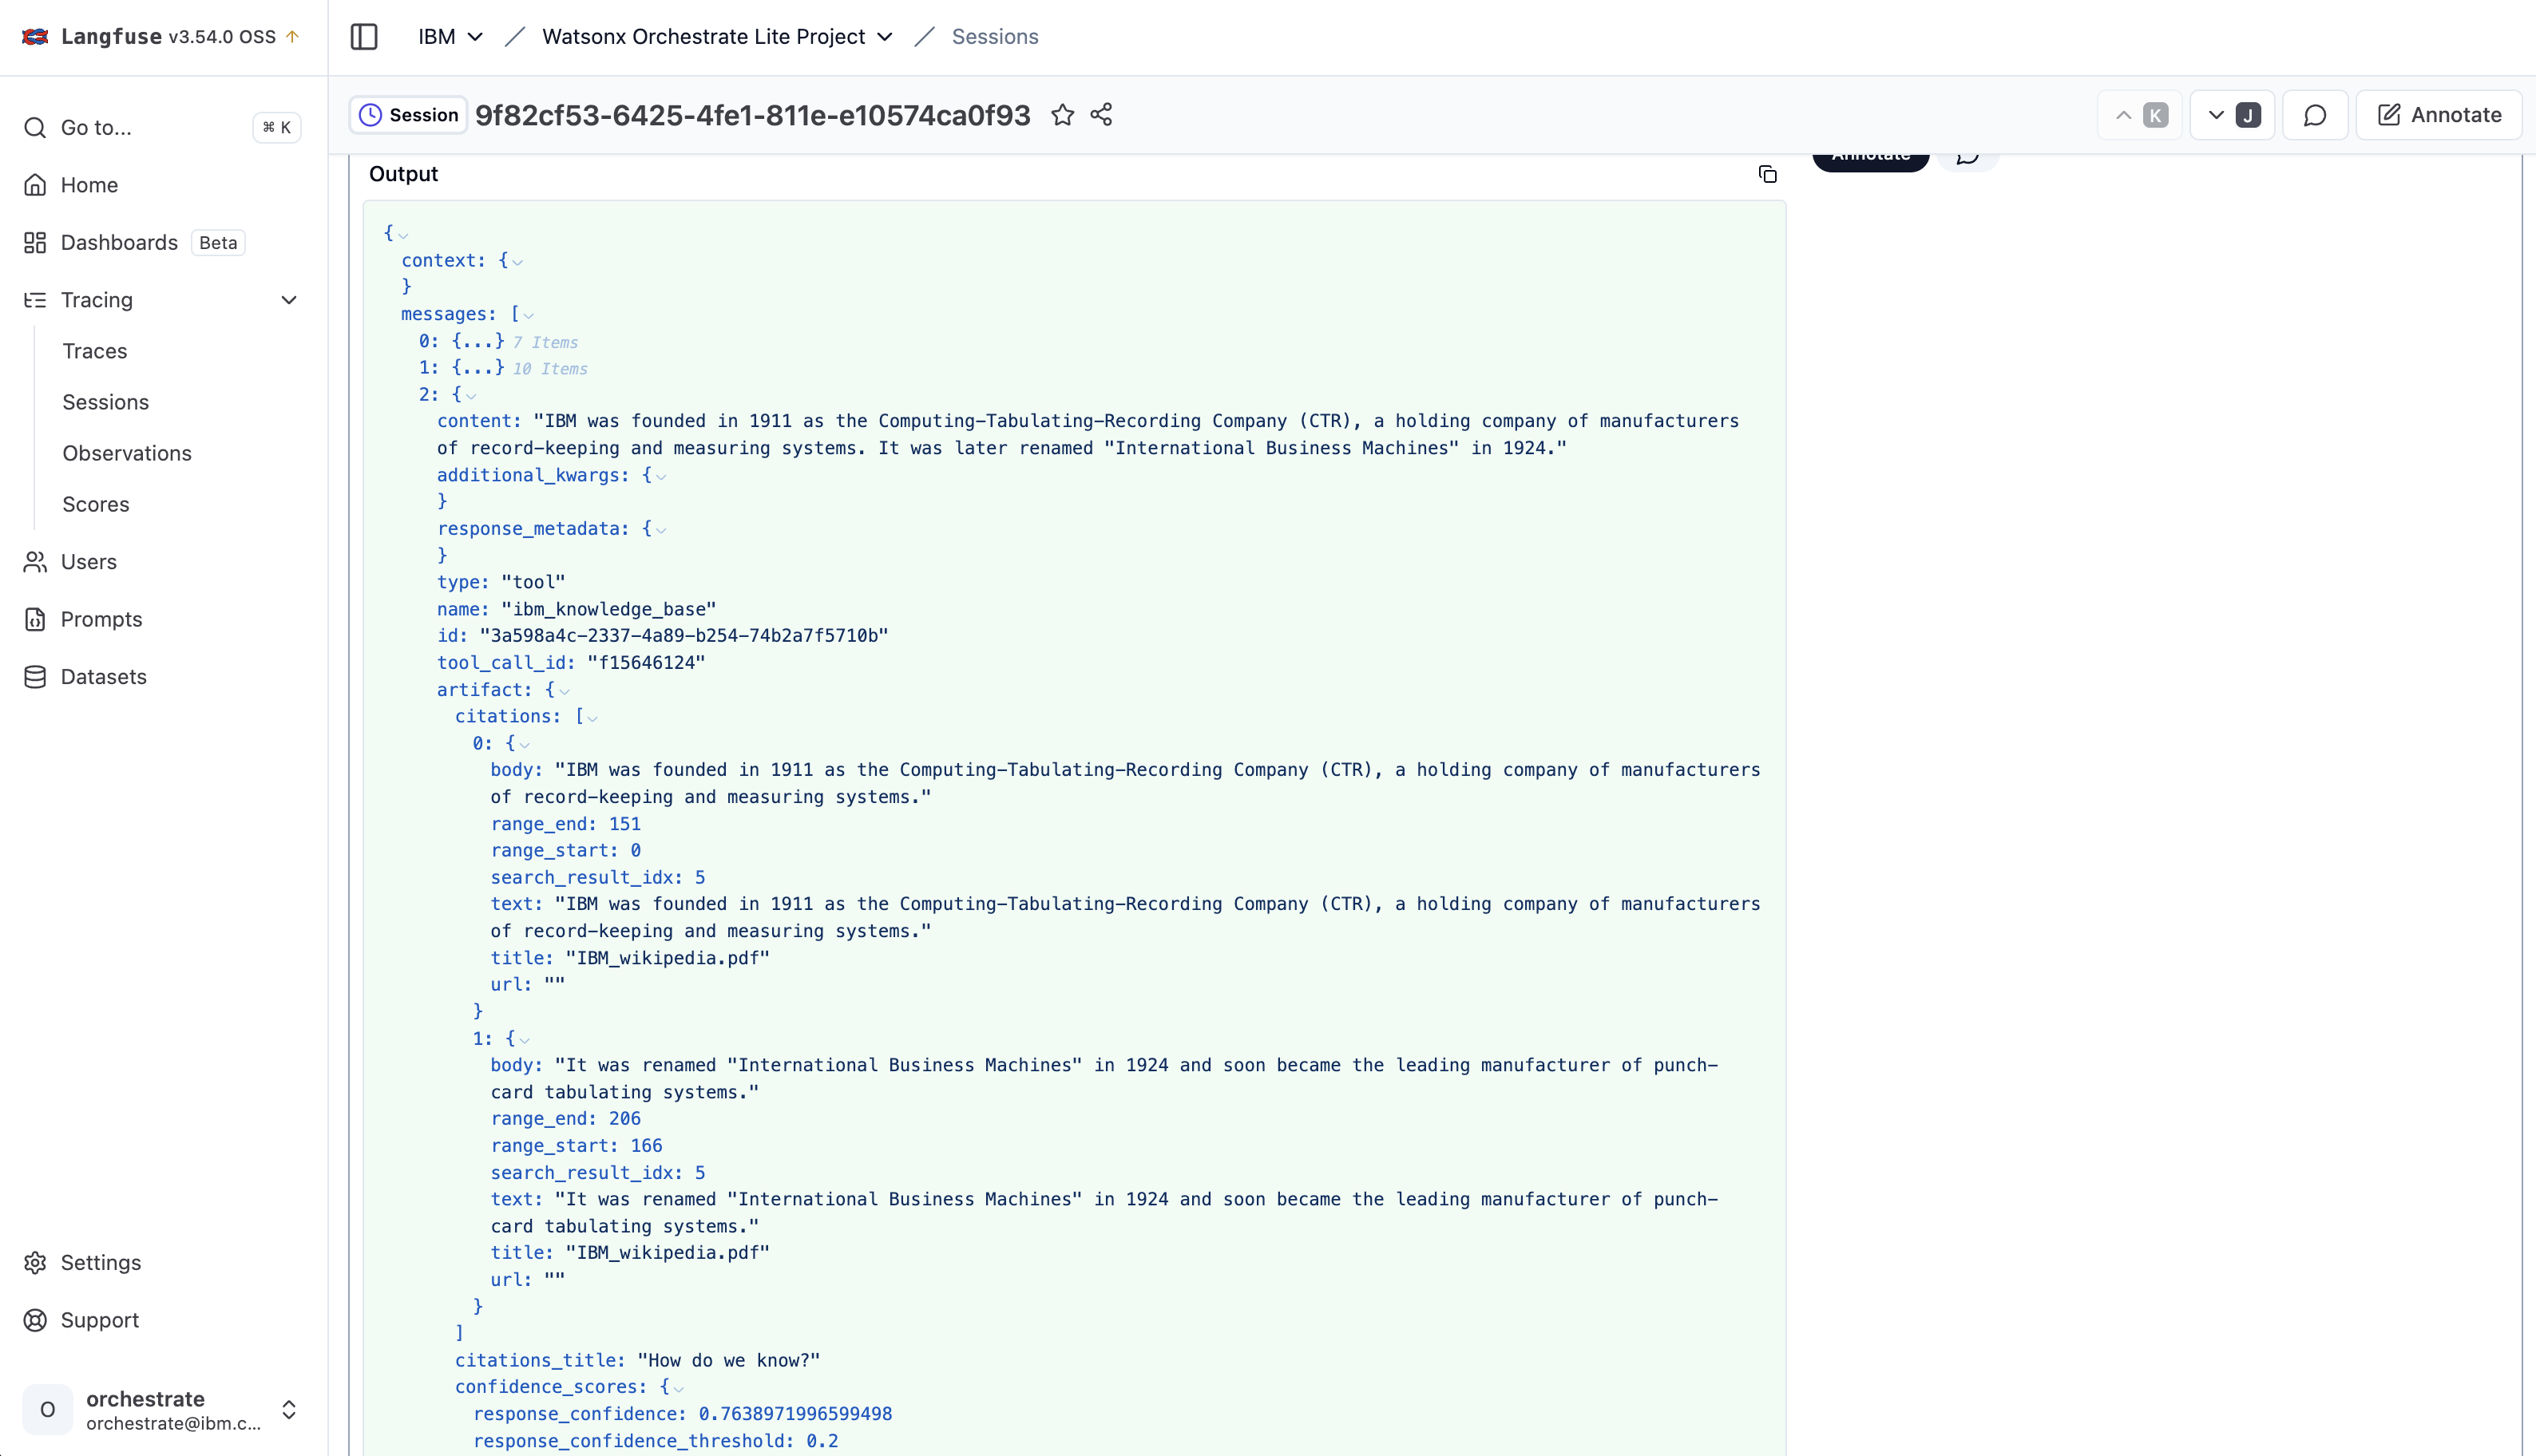Click the tool_call_id value "f15646124"
This screenshot has height=1456, width=2536.
click(646, 662)
